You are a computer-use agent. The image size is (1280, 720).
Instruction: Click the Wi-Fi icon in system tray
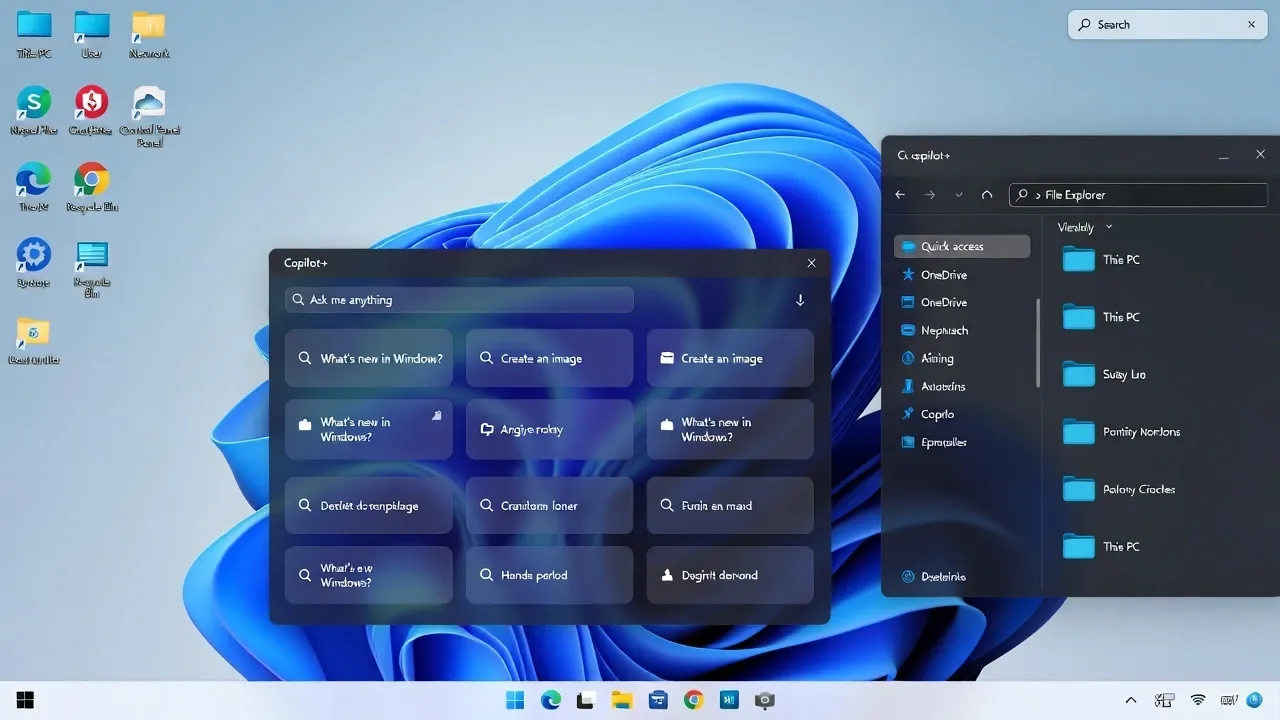coord(1198,700)
